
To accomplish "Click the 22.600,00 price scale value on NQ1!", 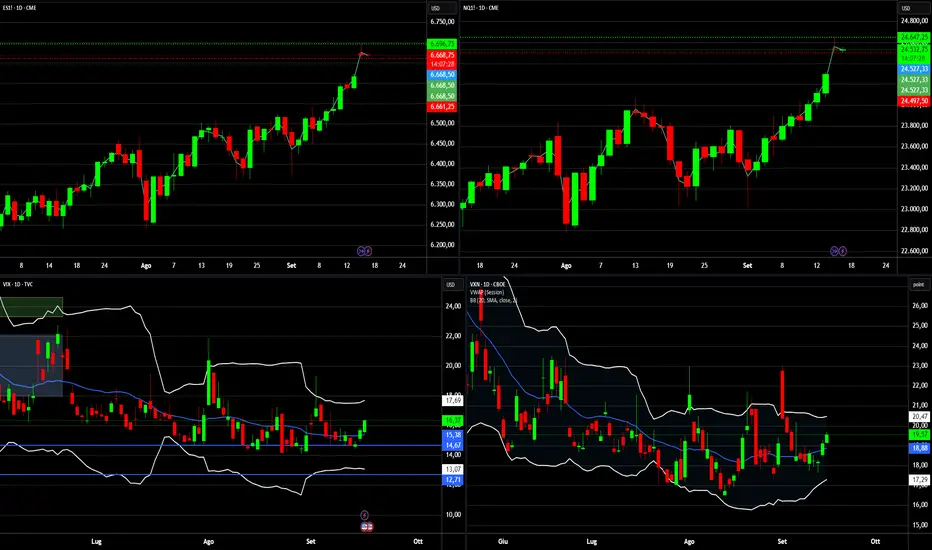I will tap(914, 251).
